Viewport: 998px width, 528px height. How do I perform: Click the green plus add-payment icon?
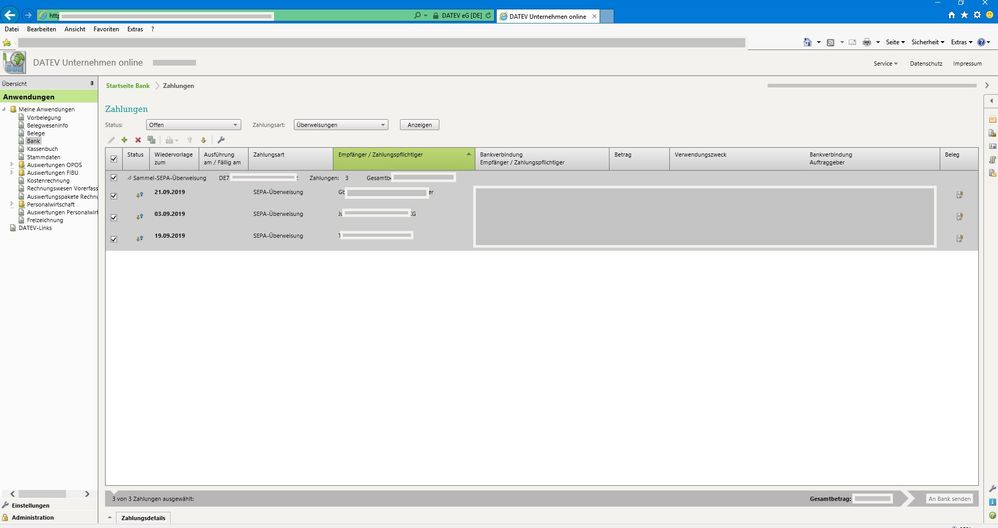pos(124,140)
